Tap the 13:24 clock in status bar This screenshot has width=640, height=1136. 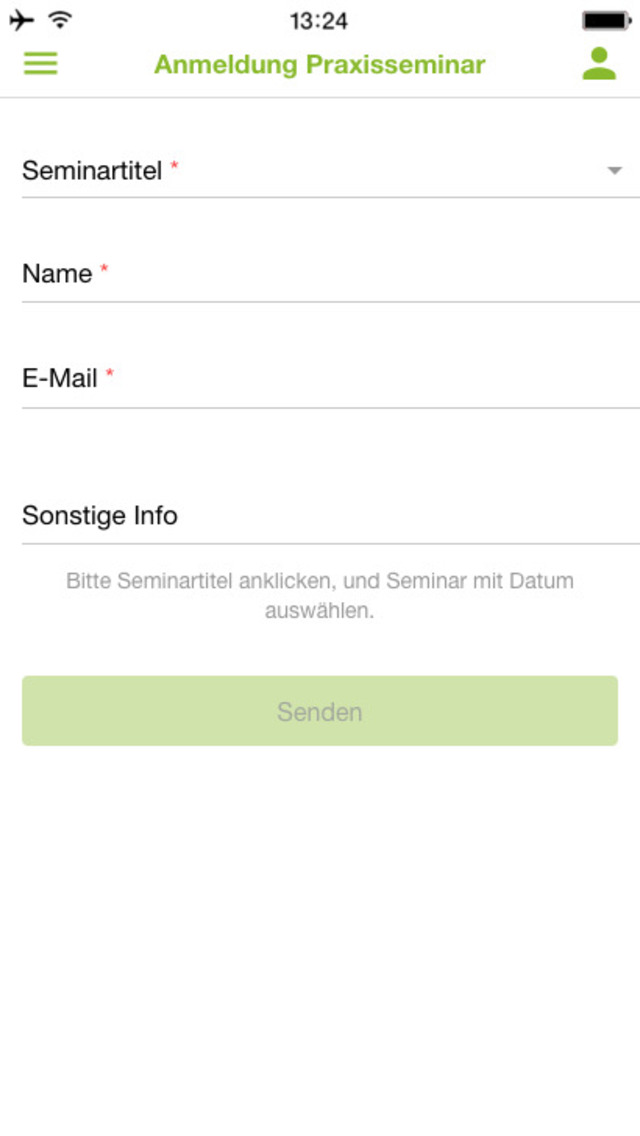(319, 20)
